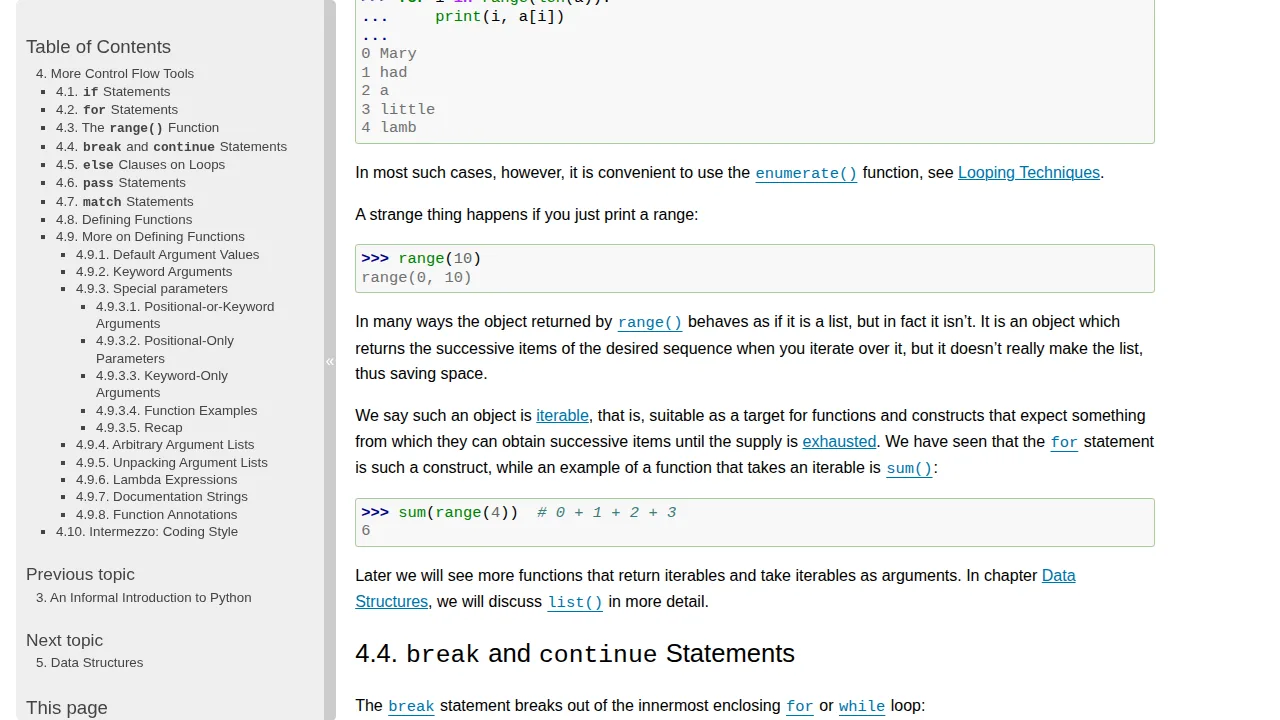Jump to 4.9.3.2 Positional-Only Parameters
This screenshot has height=720, width=1280.
(x=165, y=349)
